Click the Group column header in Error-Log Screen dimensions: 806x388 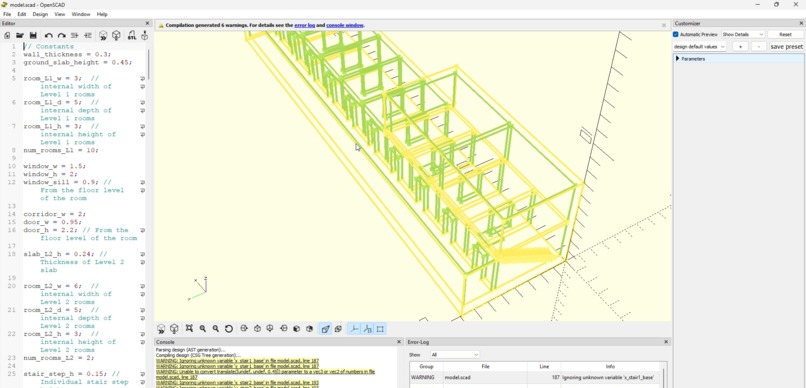tap(427, 366)
